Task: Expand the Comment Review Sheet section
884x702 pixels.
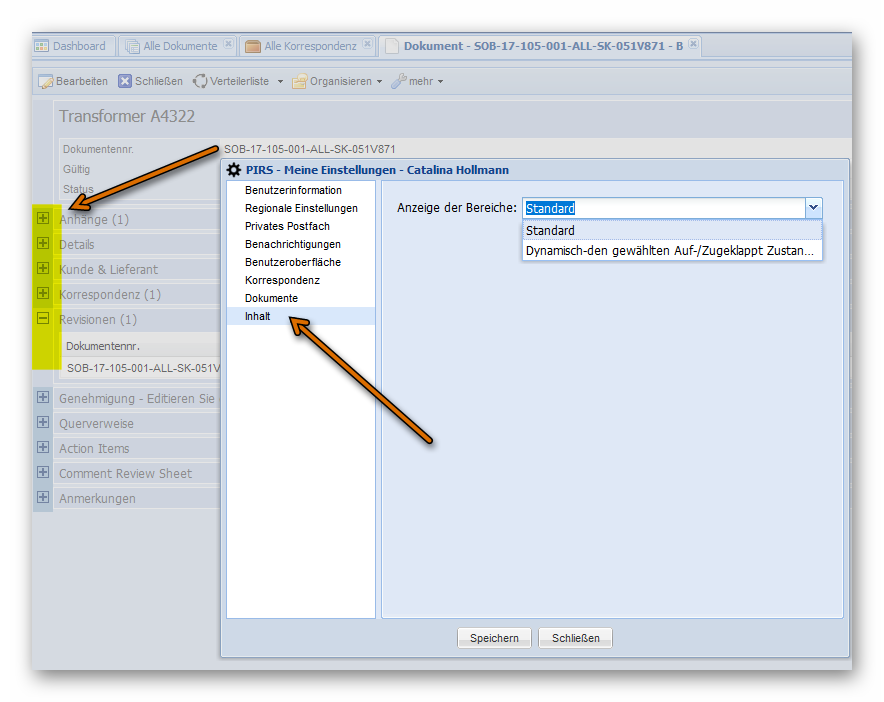Action: tap(43, 472)
